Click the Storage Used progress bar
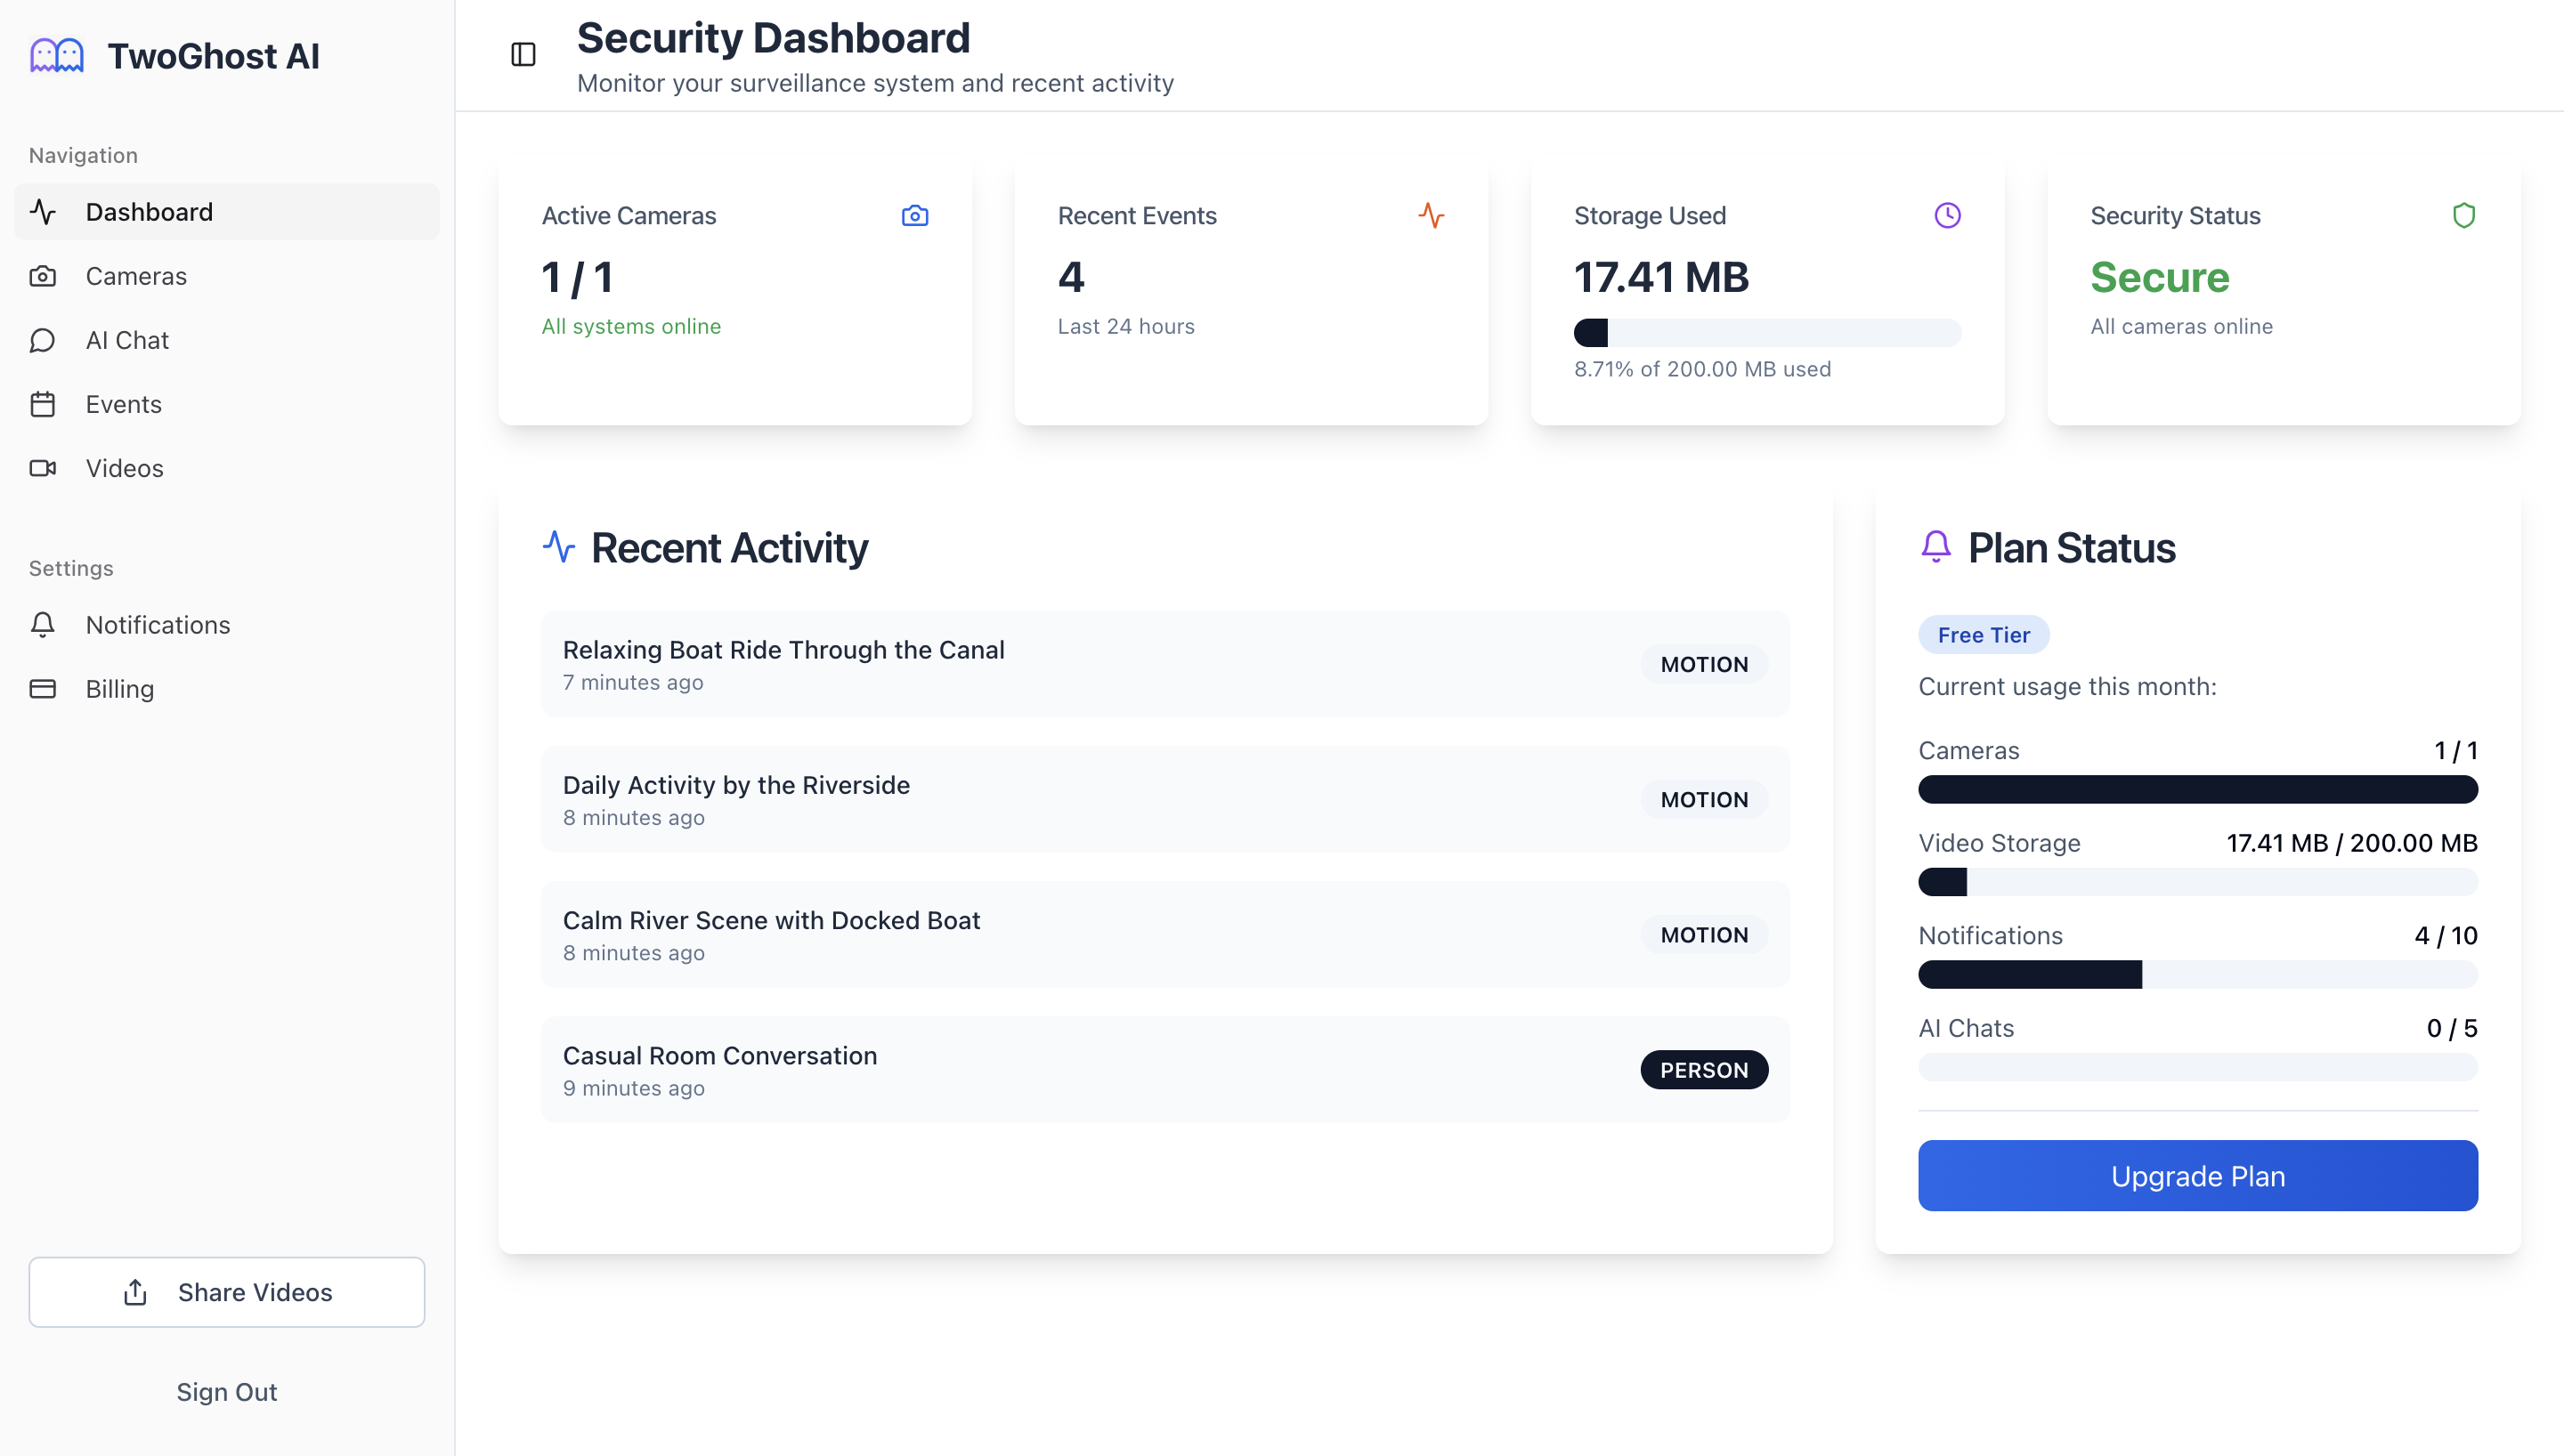The width and height of the screenshot is (2564, 1456). 1767,333
